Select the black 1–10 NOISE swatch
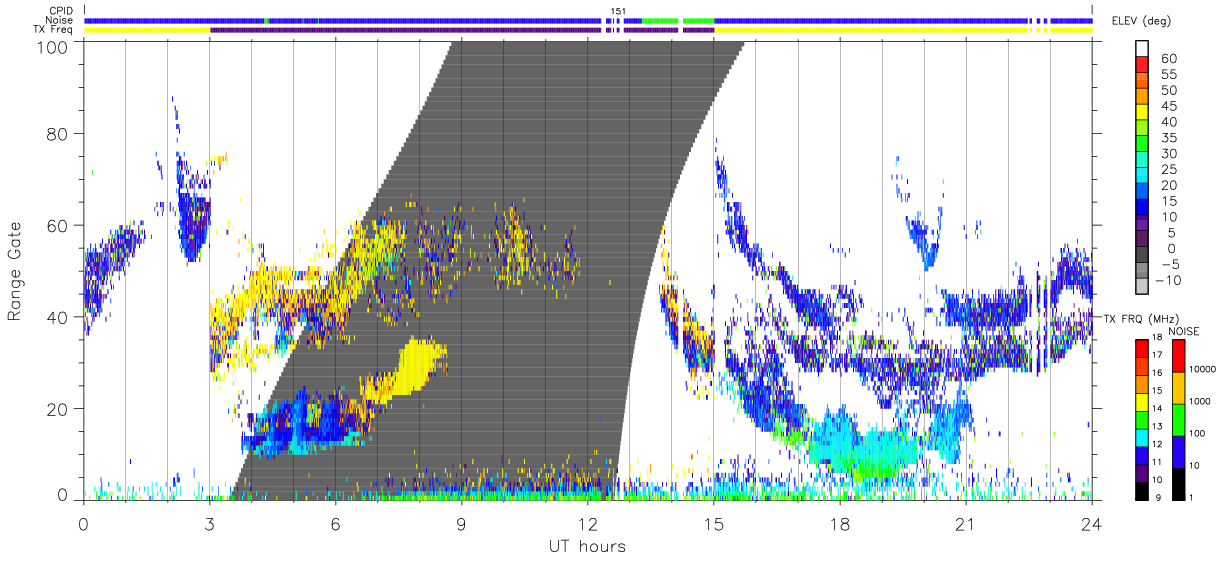The height and width of the screenshot is (567, 1228). pyautogui.click(x=1178, y=482)
